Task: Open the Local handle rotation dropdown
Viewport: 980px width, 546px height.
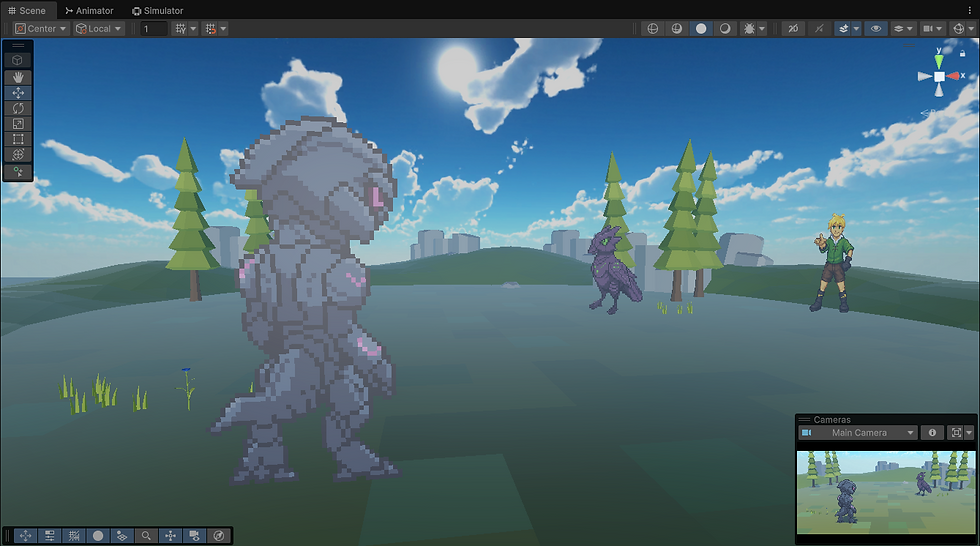Action: coord(99,29)
